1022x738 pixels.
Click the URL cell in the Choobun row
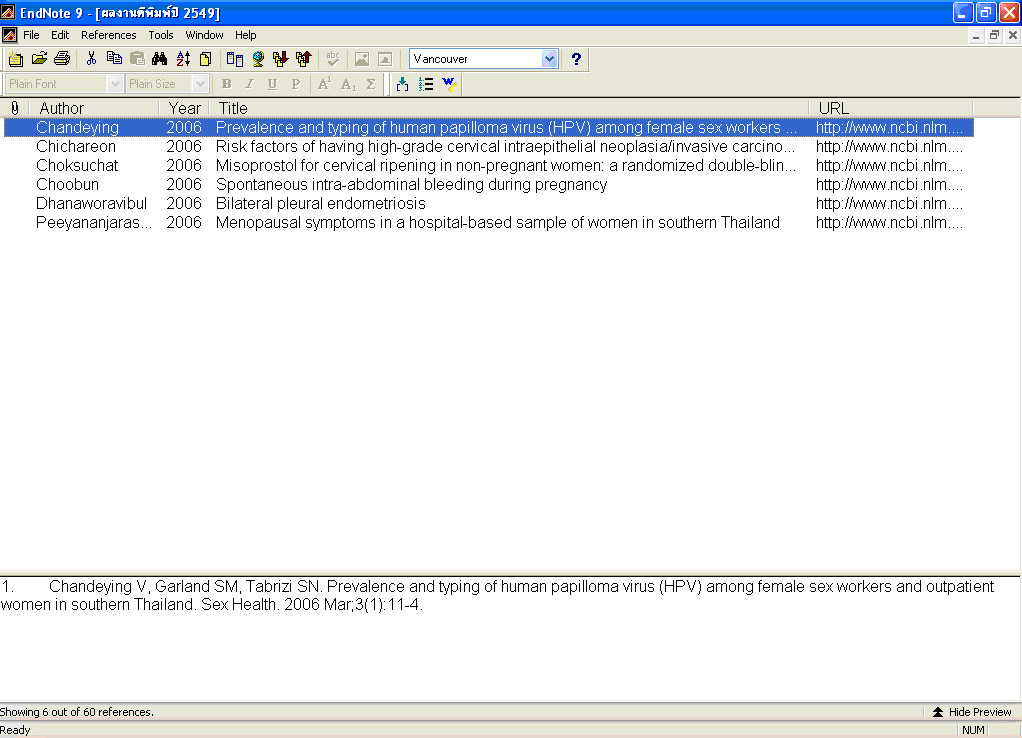click(889, 184)
